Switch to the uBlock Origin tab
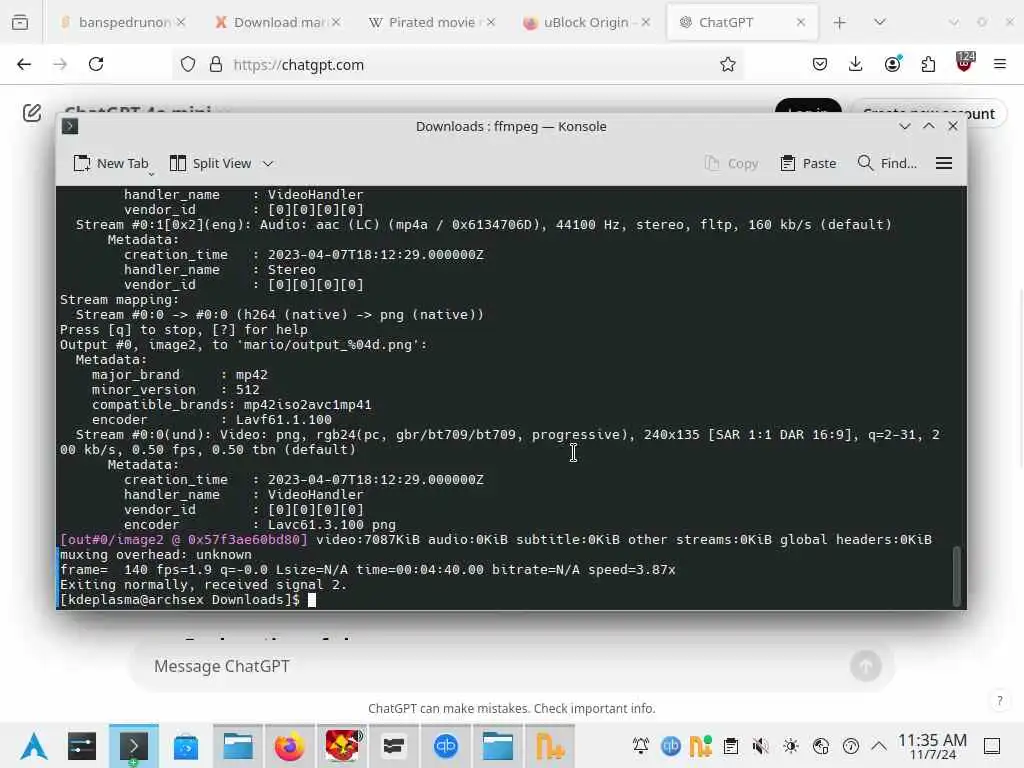1024x768 pixels. pos(586,22)
